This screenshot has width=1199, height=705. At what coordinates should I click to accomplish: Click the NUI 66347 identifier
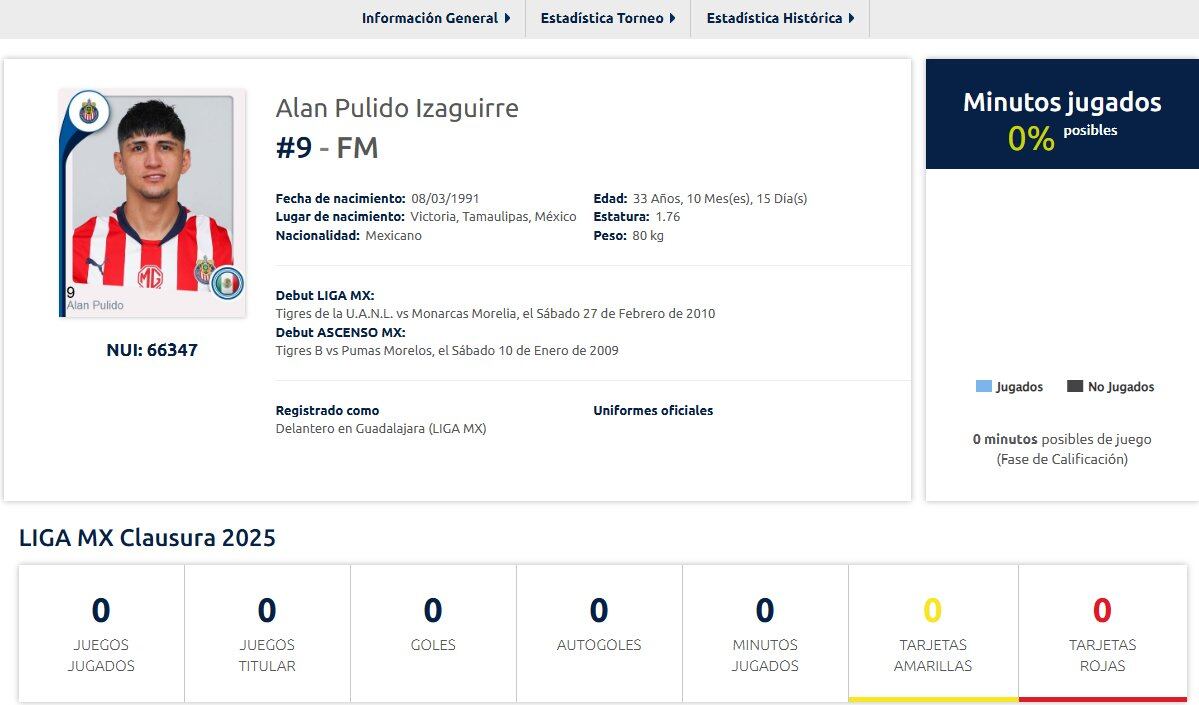[152, 350]
